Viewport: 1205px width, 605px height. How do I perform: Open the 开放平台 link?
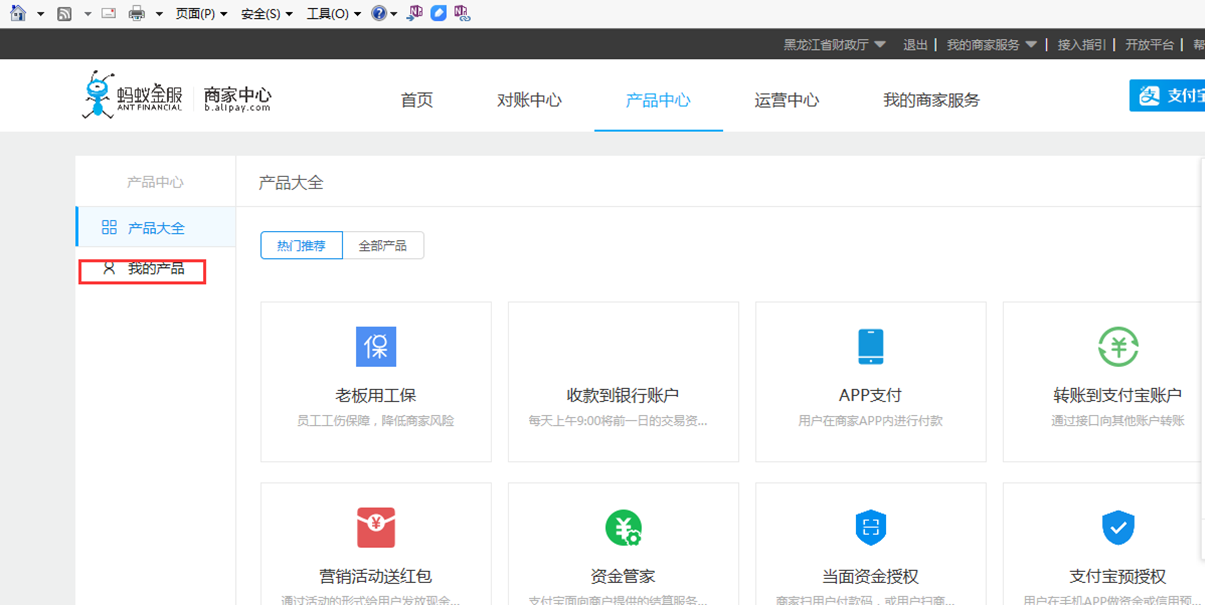click(x=1149, y=44)
